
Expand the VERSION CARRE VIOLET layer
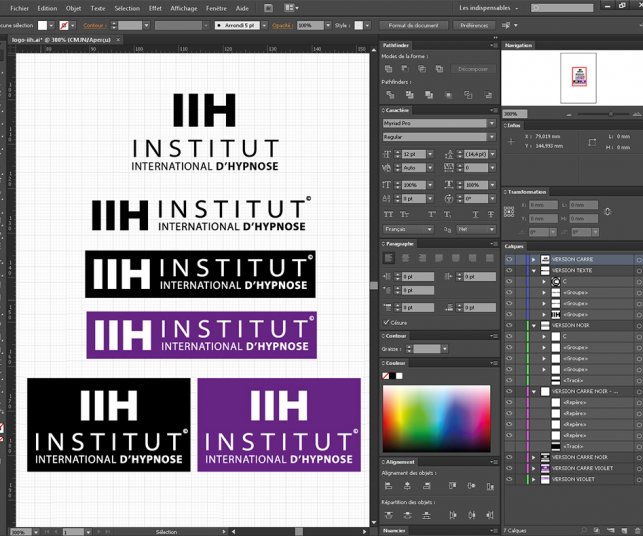pyautogui.click(x=534, y=468)
